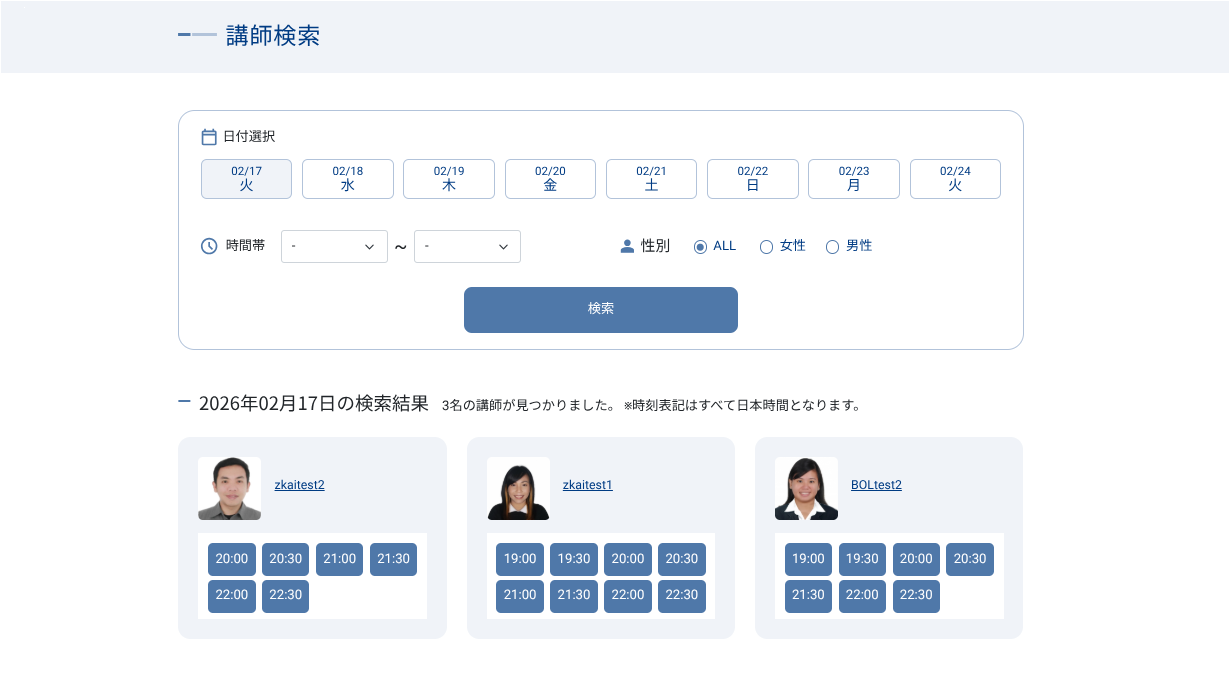Switch to the 02/20 金 date tab

550,179
